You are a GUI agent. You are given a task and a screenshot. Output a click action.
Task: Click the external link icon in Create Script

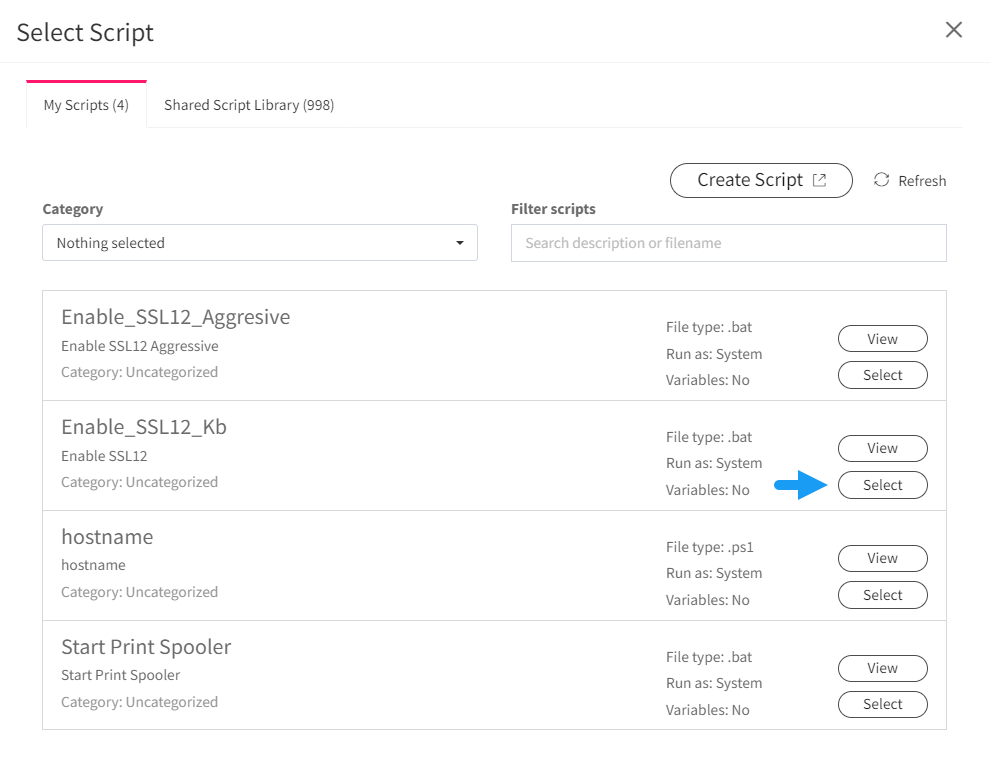(820, 180)
